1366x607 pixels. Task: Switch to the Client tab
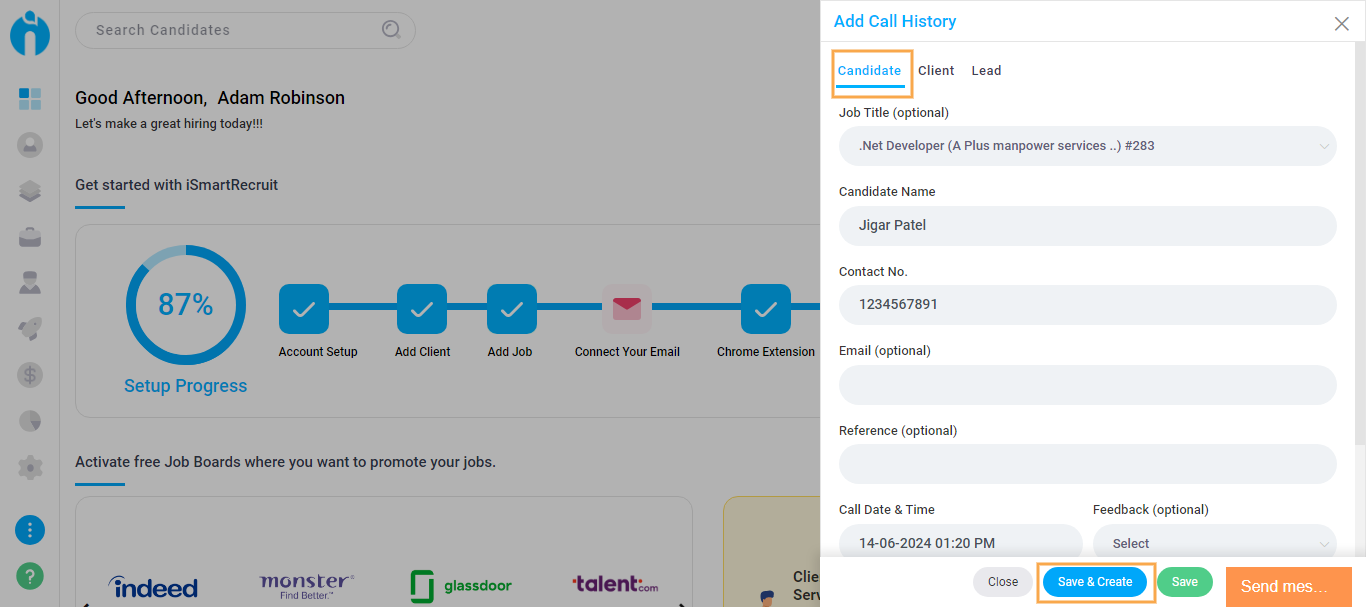point(936,71)
